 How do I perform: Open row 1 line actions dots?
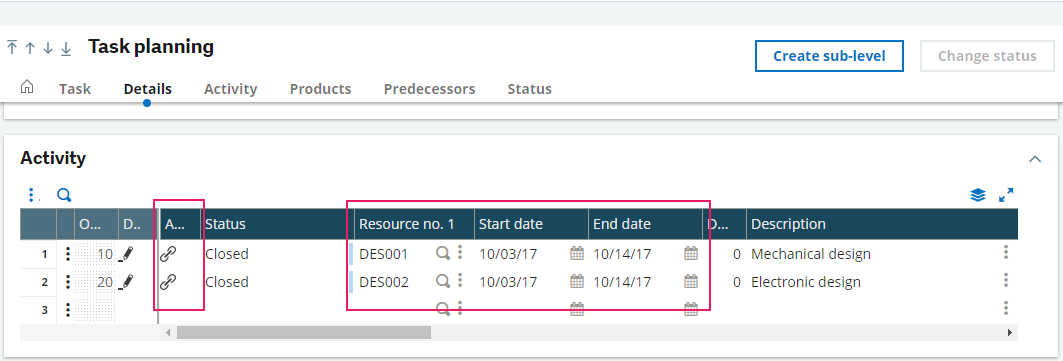(68, 254)
